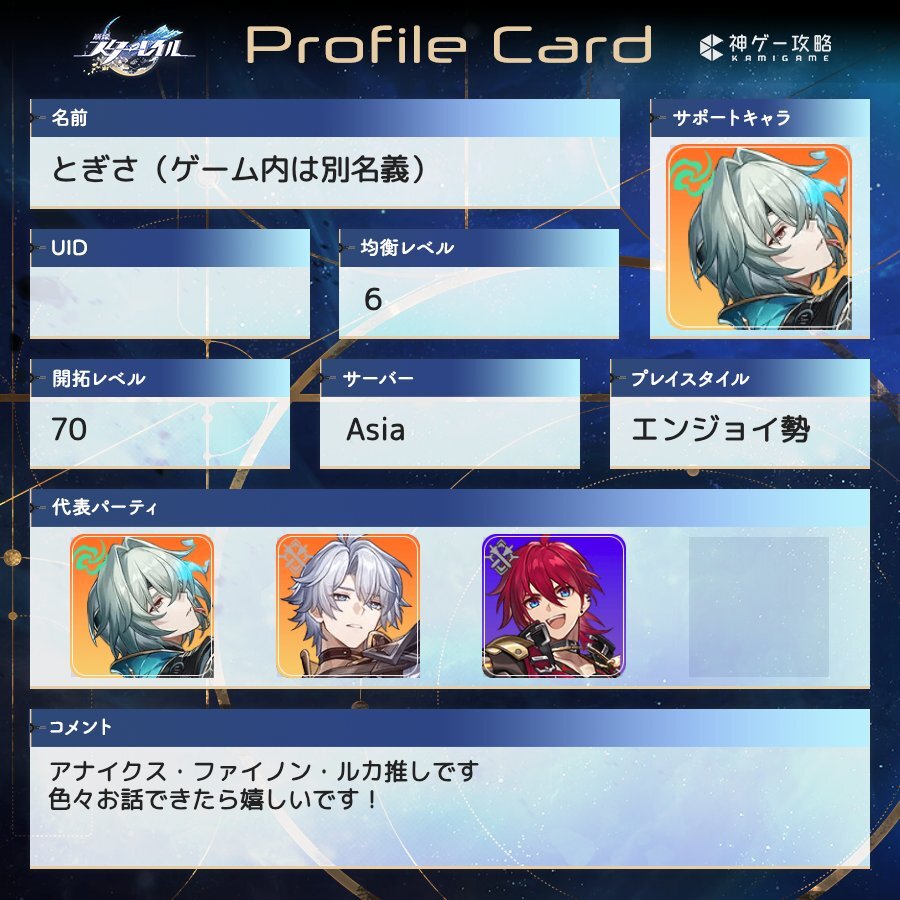The height and width of the screenshot is (900, 900).
Task: Click the Profile Card title
Action: click(449, 45)
